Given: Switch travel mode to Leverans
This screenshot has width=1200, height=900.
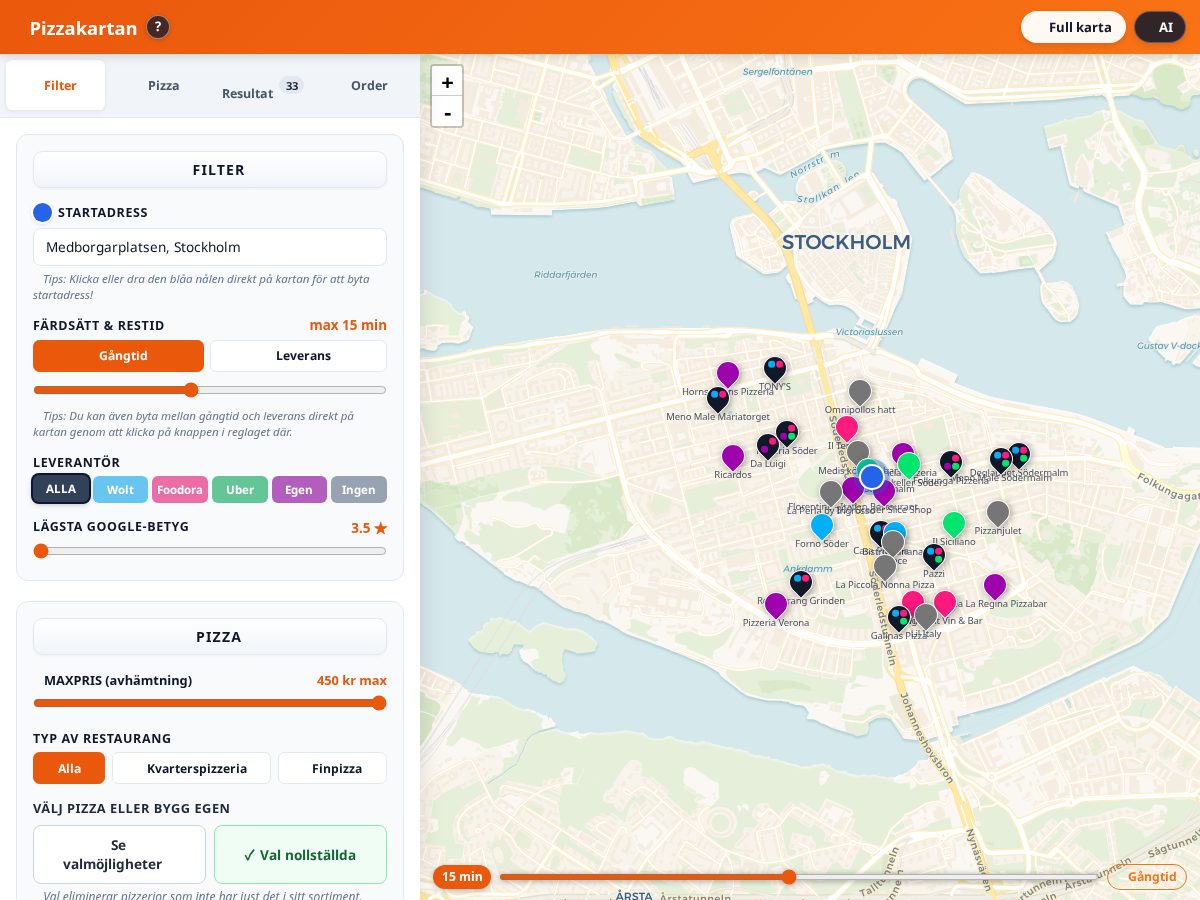Looking at the screenshot, I should [298, 356].
